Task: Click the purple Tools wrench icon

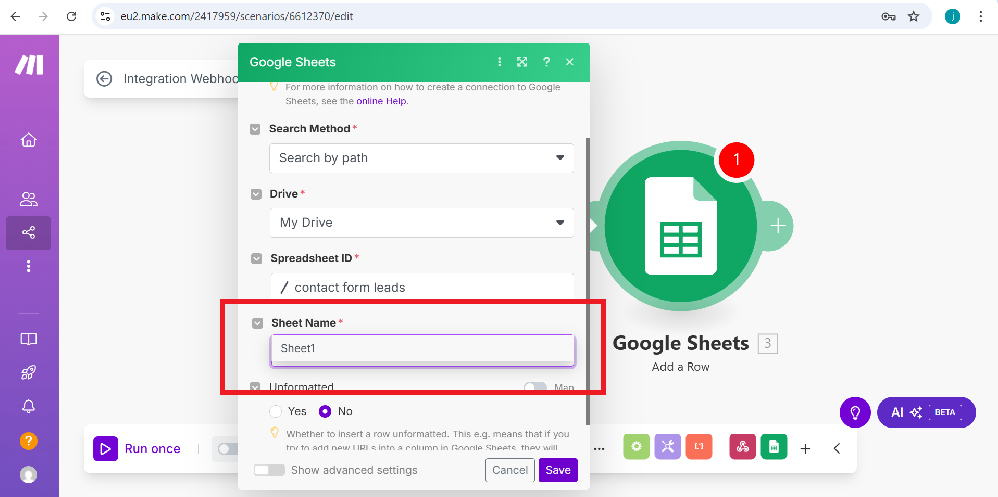Action: (x=667, y=447)
